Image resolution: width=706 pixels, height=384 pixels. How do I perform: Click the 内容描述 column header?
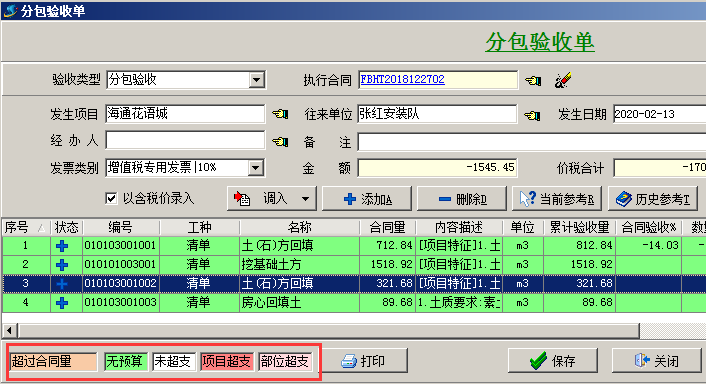click(459, 227)
